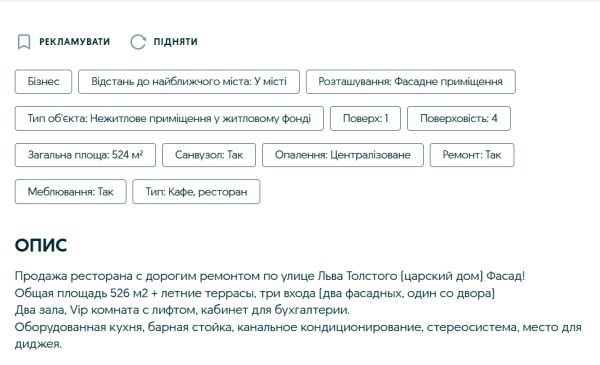600x365 pixels.
Task: Click the line 'Два зала, Vip комната'
Action: (x=182, y=310)
